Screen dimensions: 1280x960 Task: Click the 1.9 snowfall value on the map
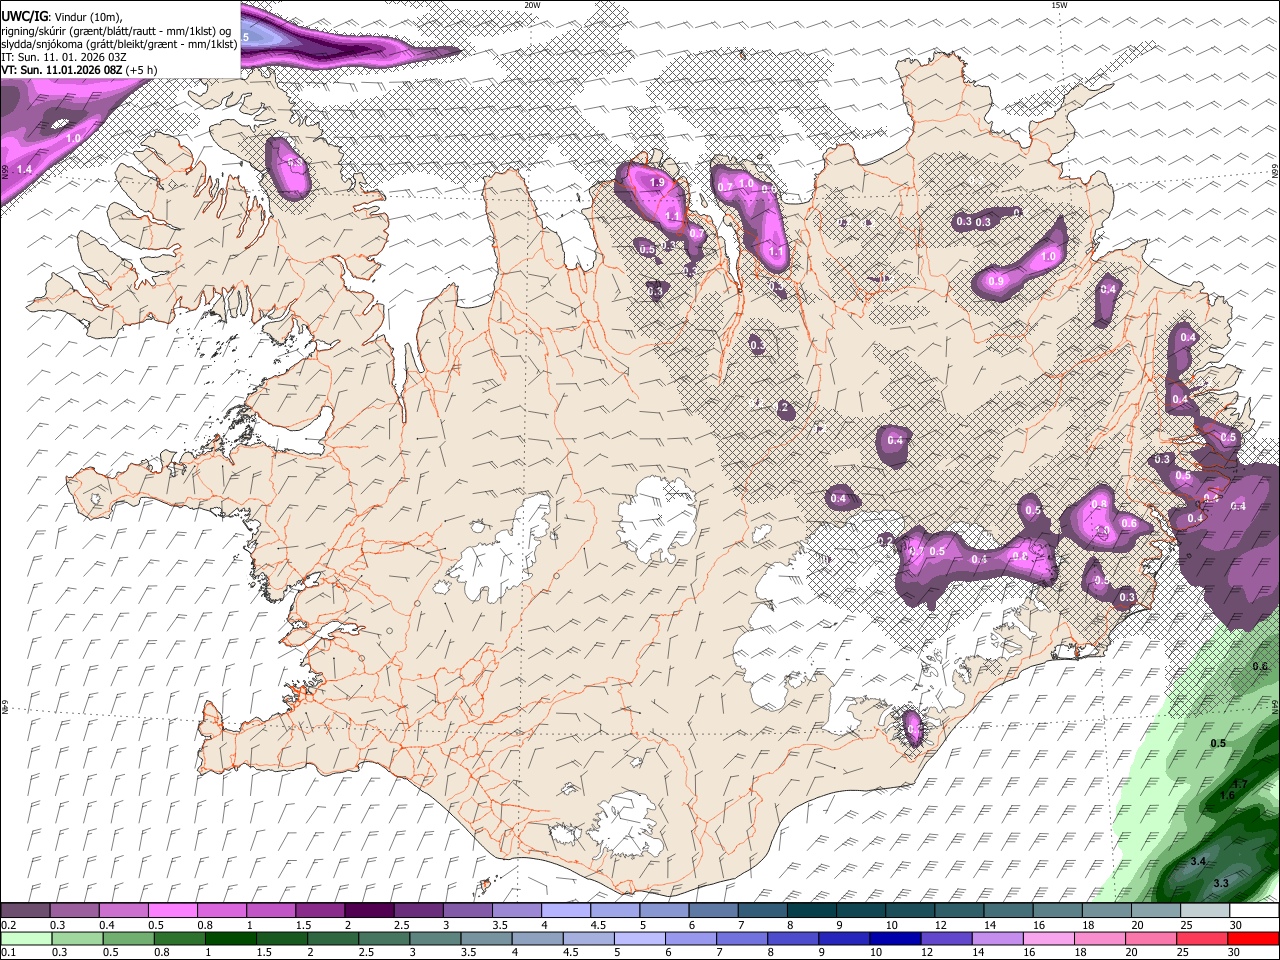[657, 183]
